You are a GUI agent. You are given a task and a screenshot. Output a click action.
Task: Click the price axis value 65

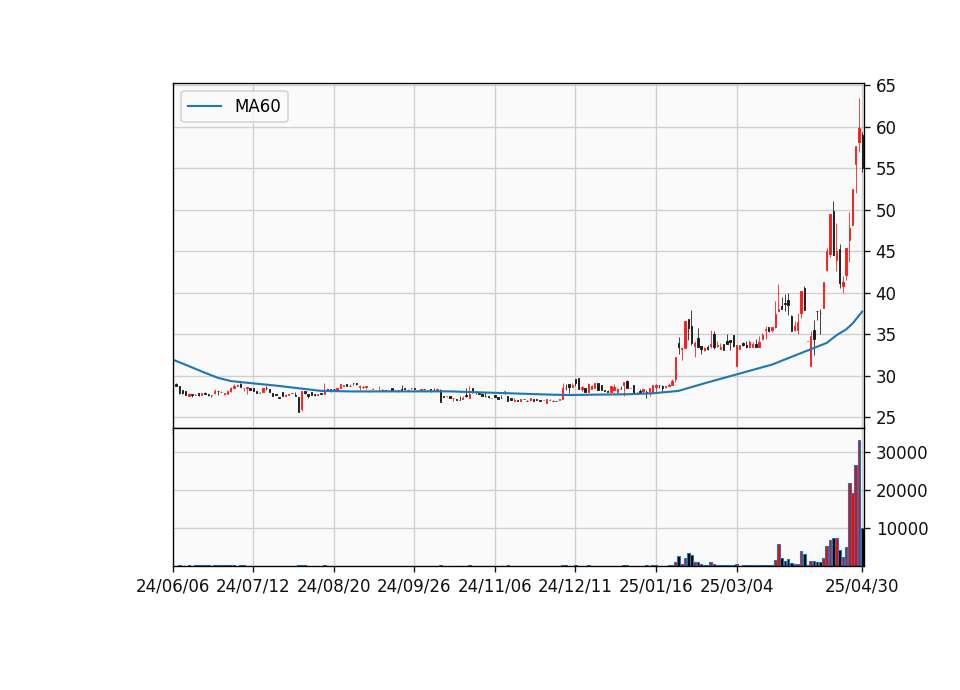tap(885, 86)
